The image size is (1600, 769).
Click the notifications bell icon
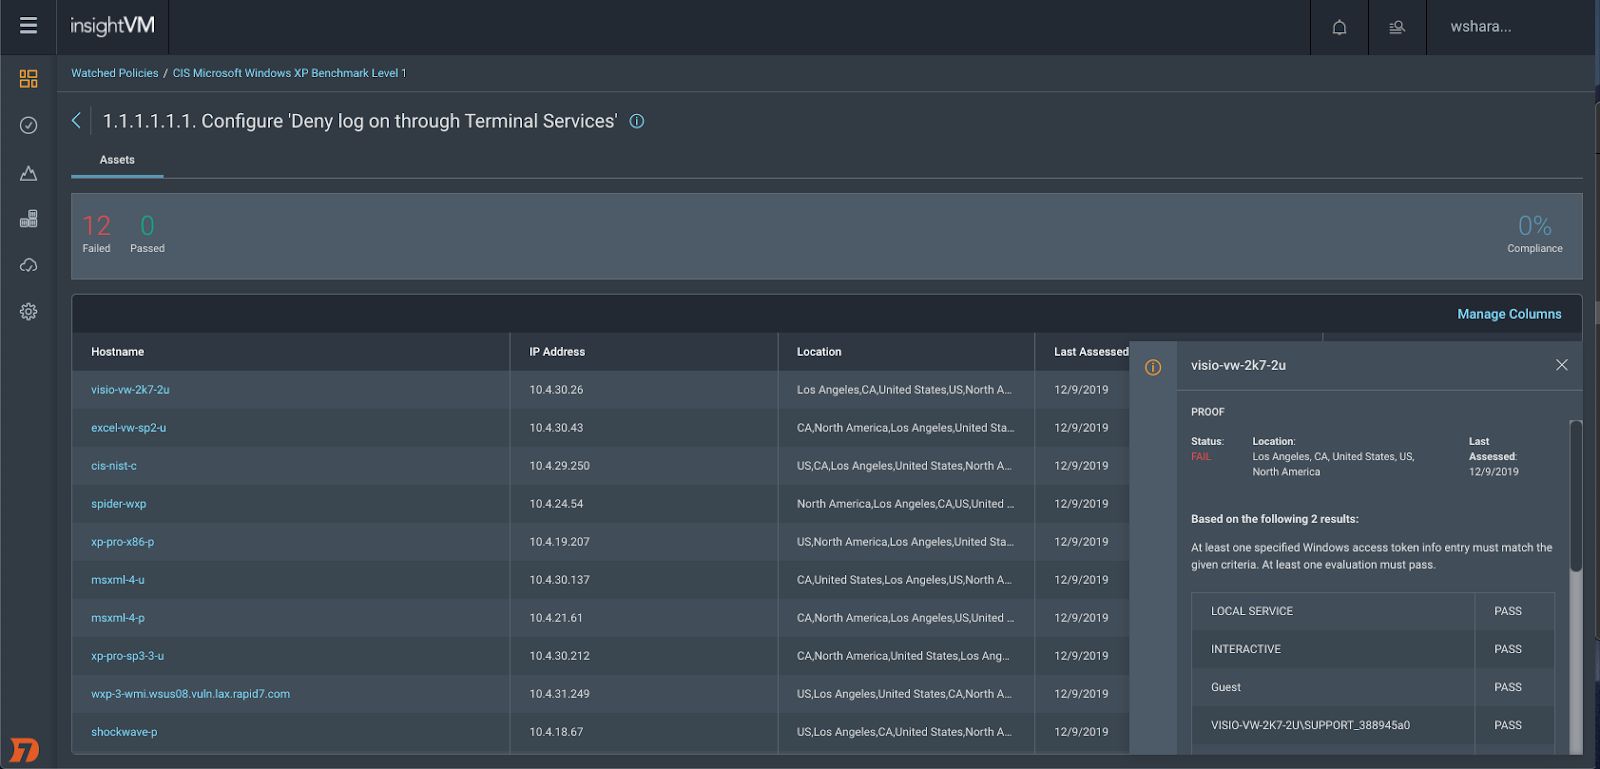tap(1339, 27)
